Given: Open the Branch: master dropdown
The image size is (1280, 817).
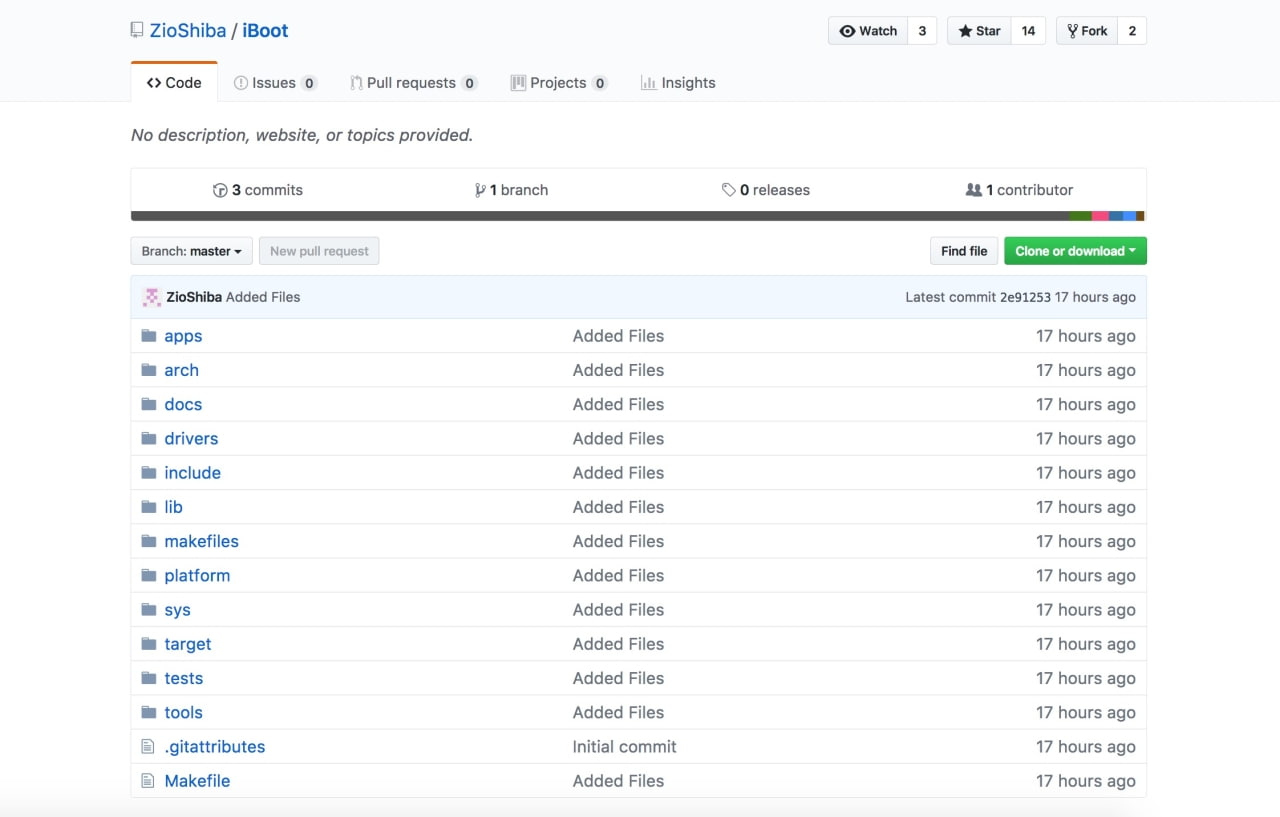Looking at the screenshot, I should (191, 251).
